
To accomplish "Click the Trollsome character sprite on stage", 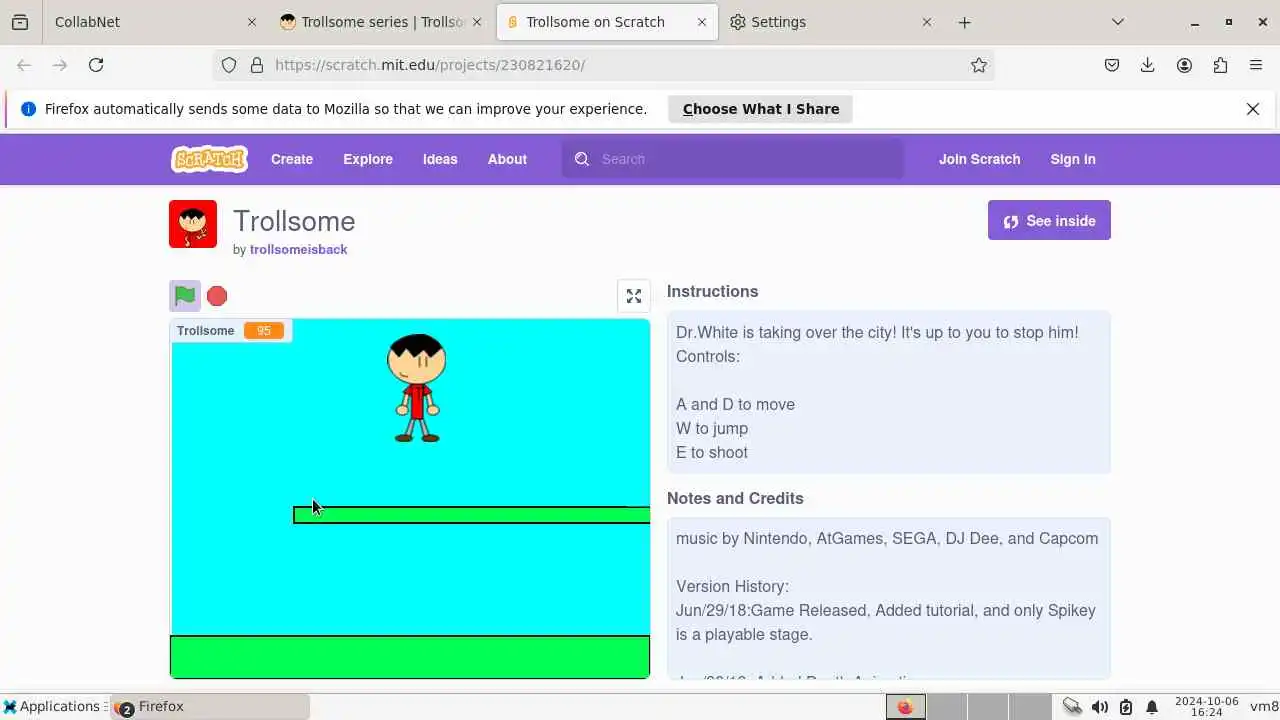I will (x=417, y=388).
